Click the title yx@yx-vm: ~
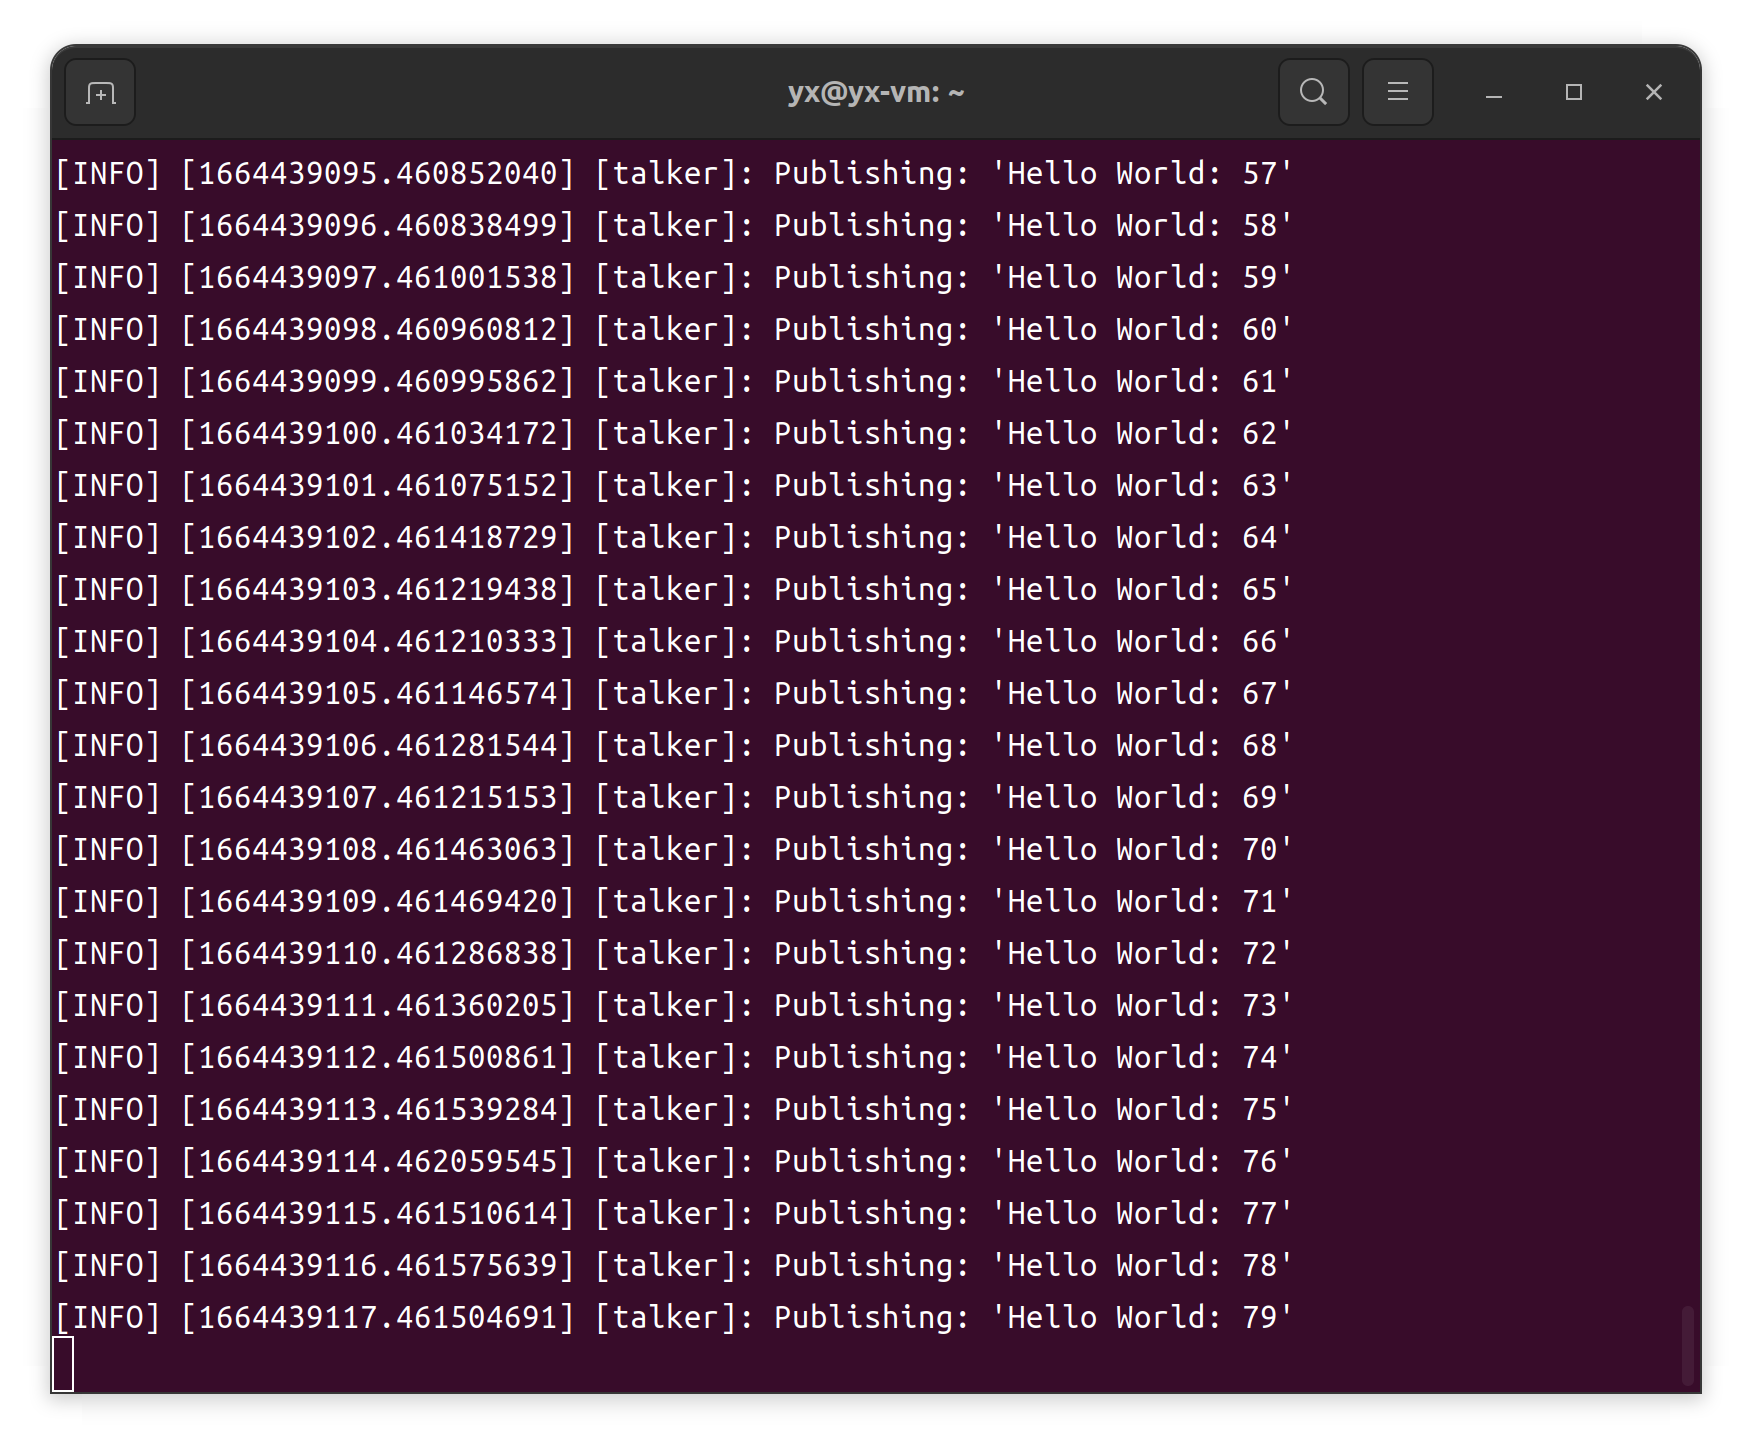The width and height of the screenshot is (1752, 1450). (875, 92)
